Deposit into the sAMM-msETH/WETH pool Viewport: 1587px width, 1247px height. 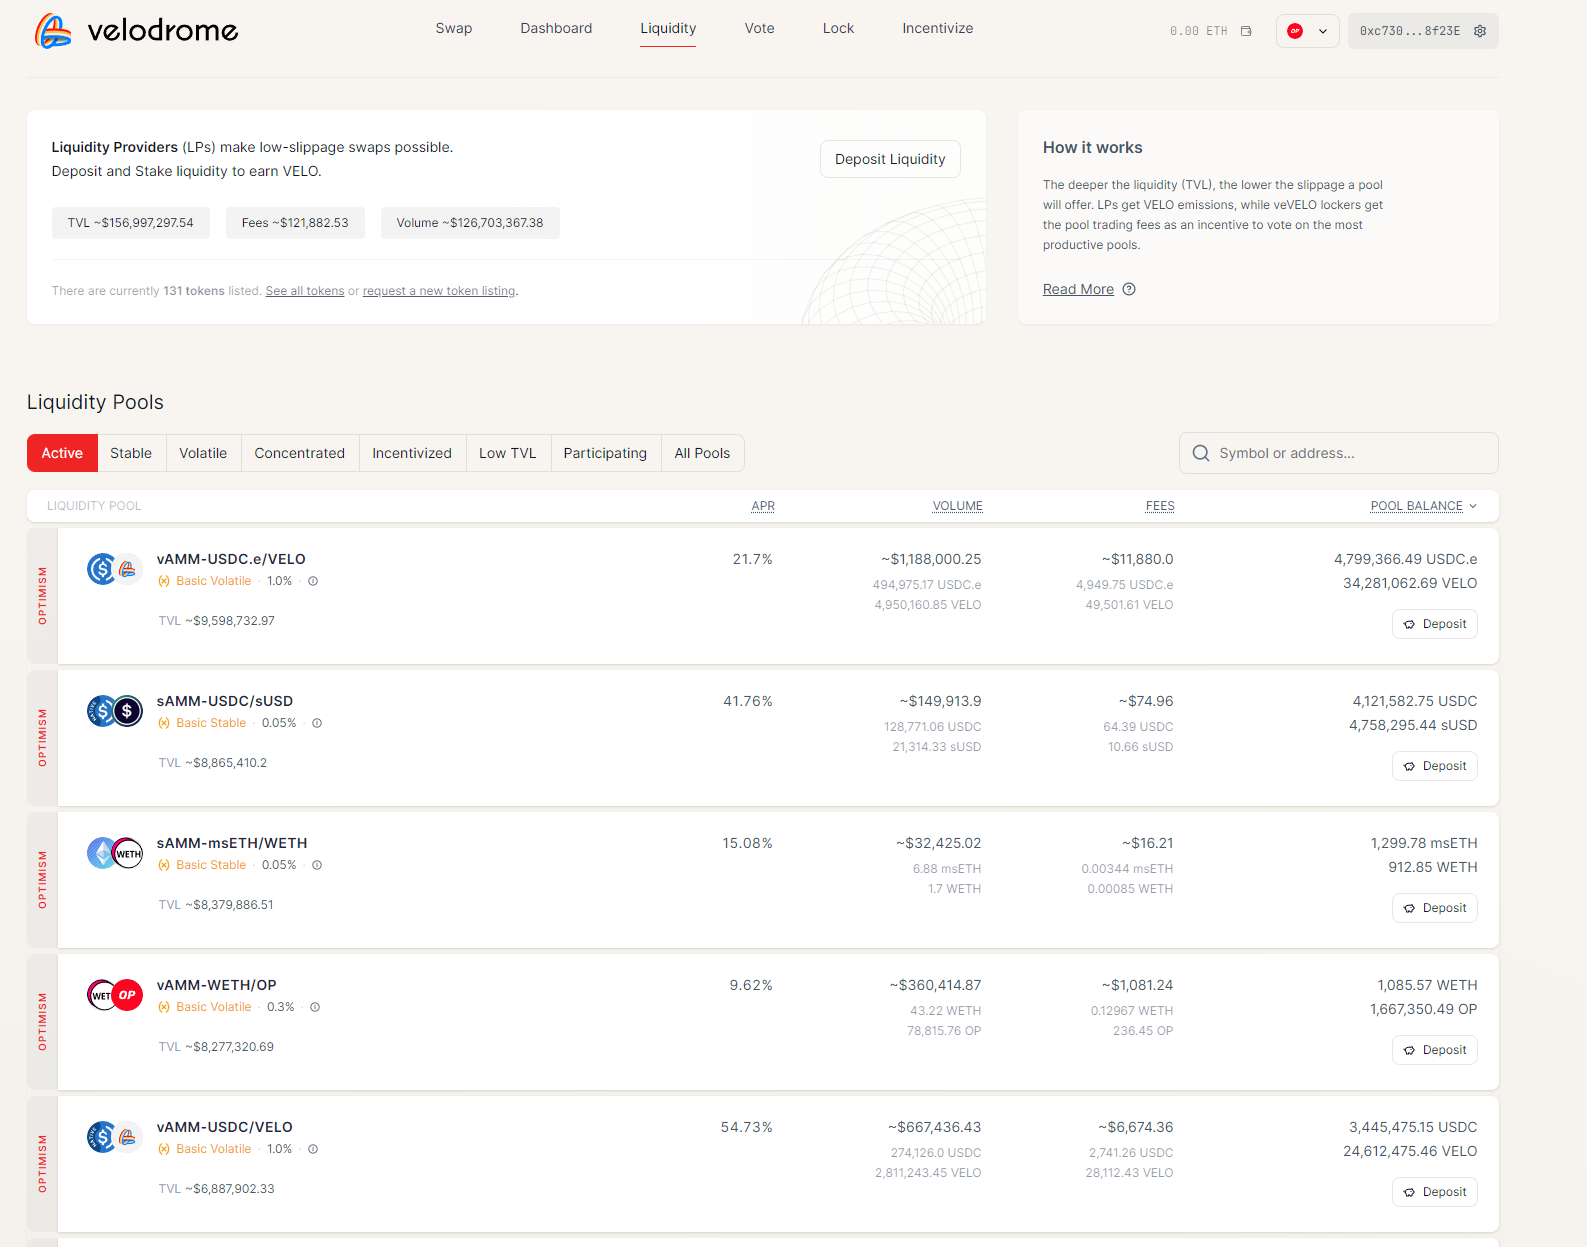pos(1435,908)
